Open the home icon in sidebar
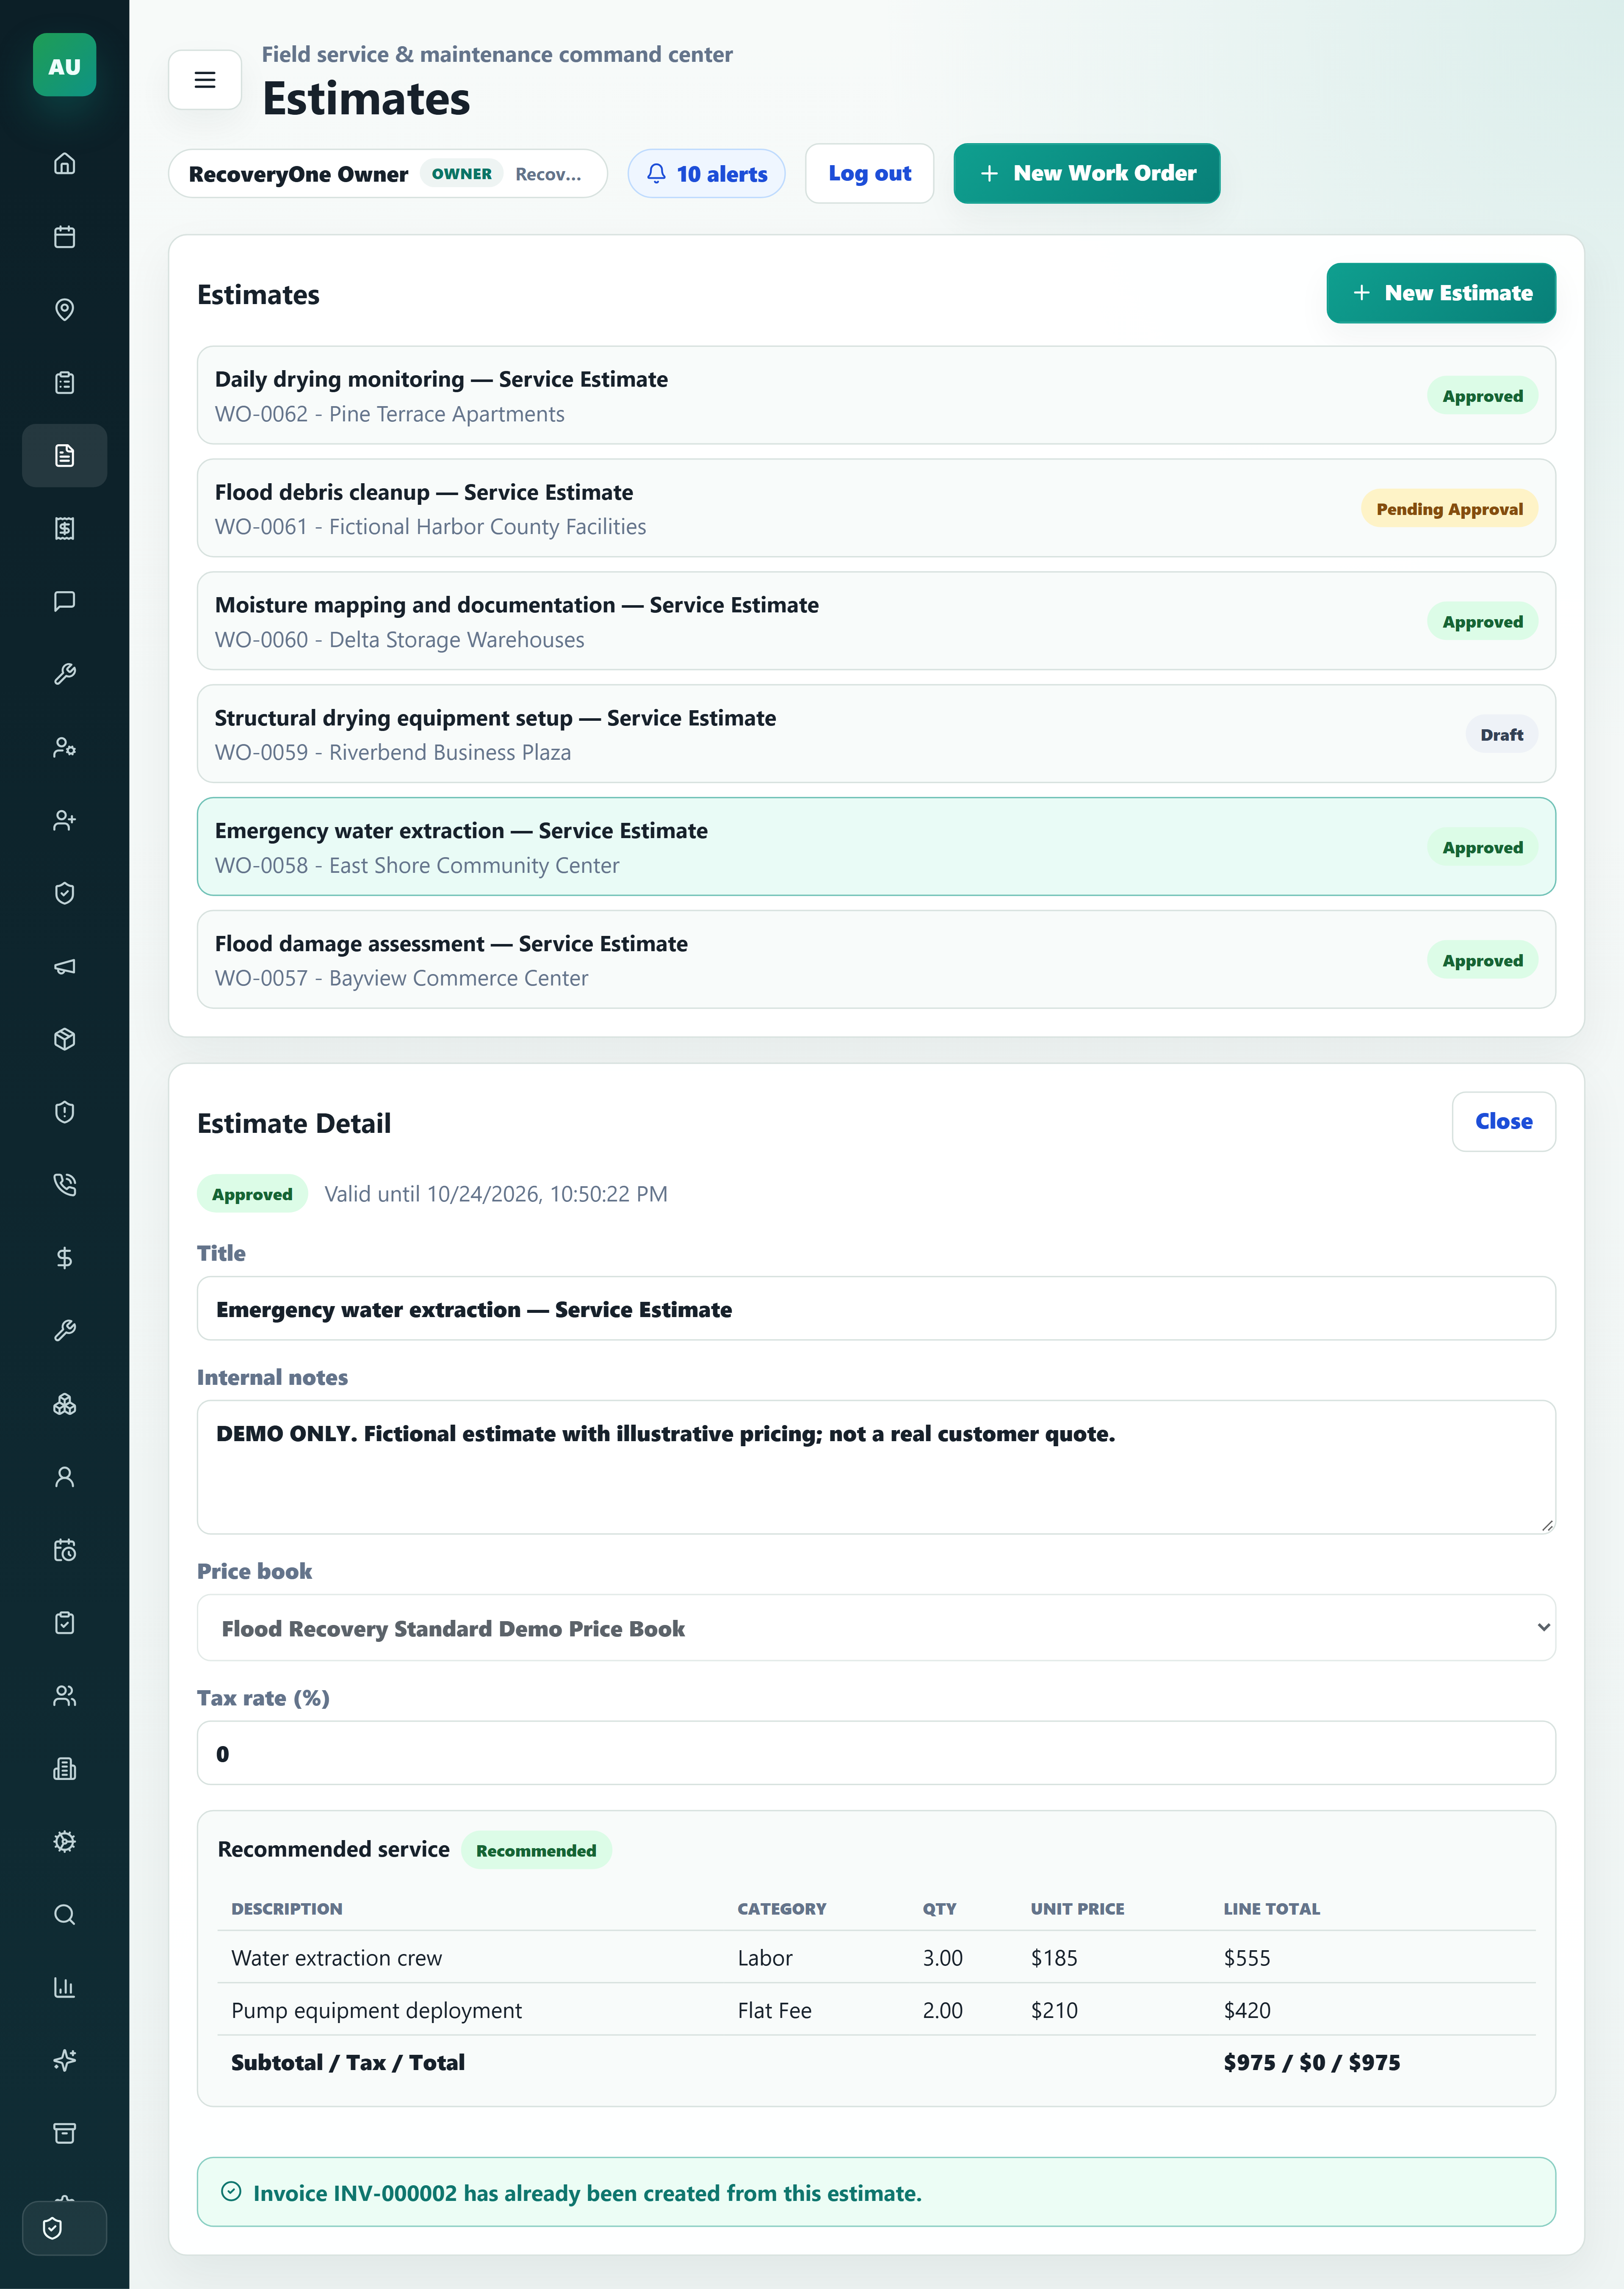The width and height of the screenshot is (1624, 2289). pos(64,164)
